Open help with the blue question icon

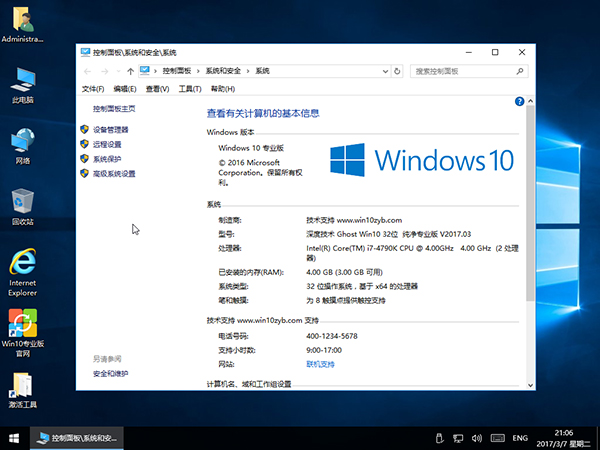click(519, 101)
